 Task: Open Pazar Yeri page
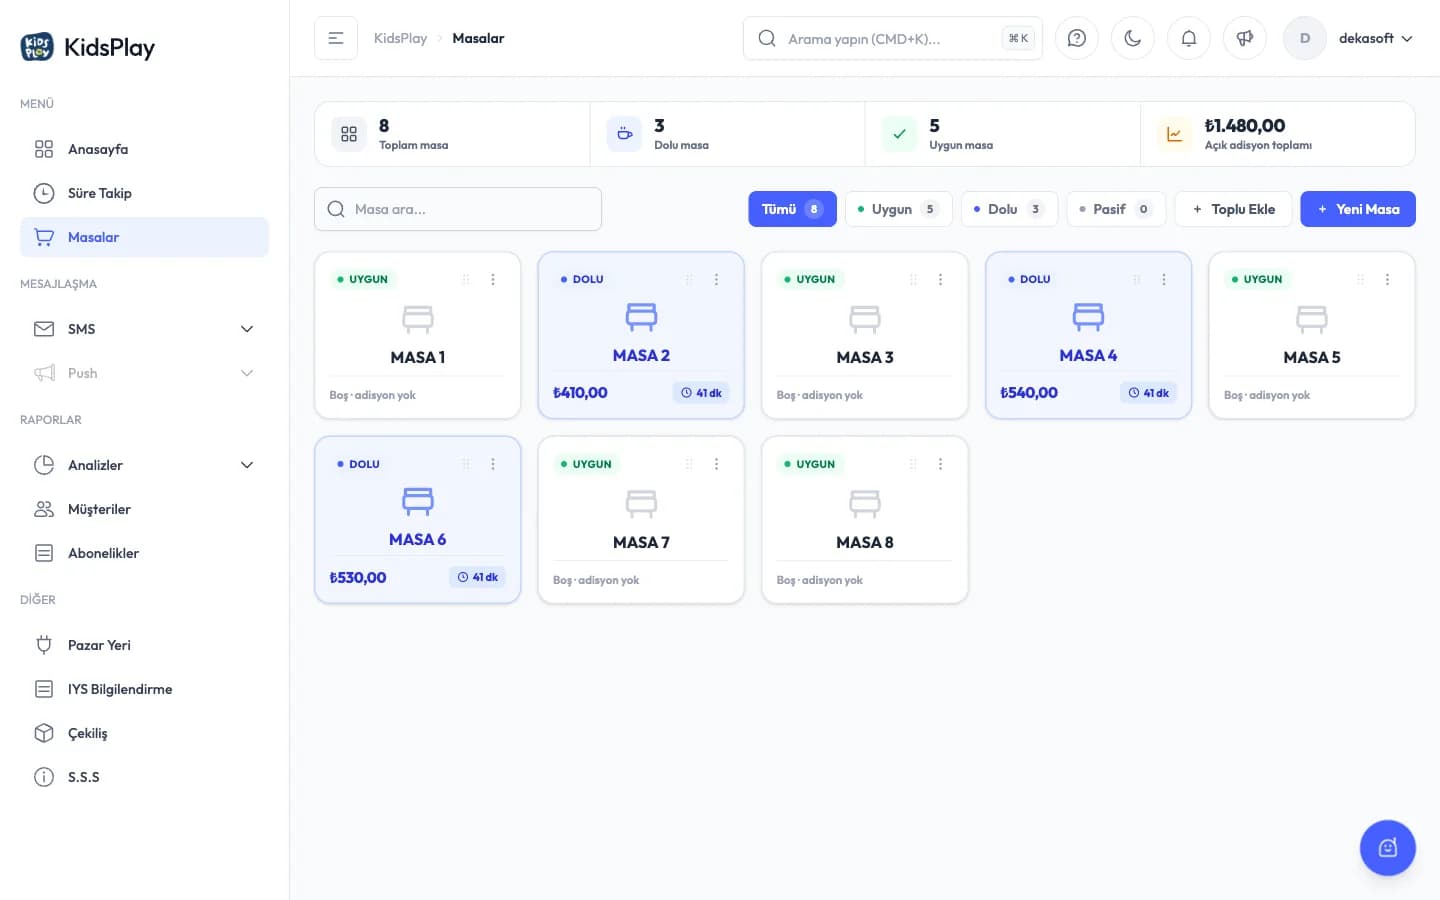144,645
